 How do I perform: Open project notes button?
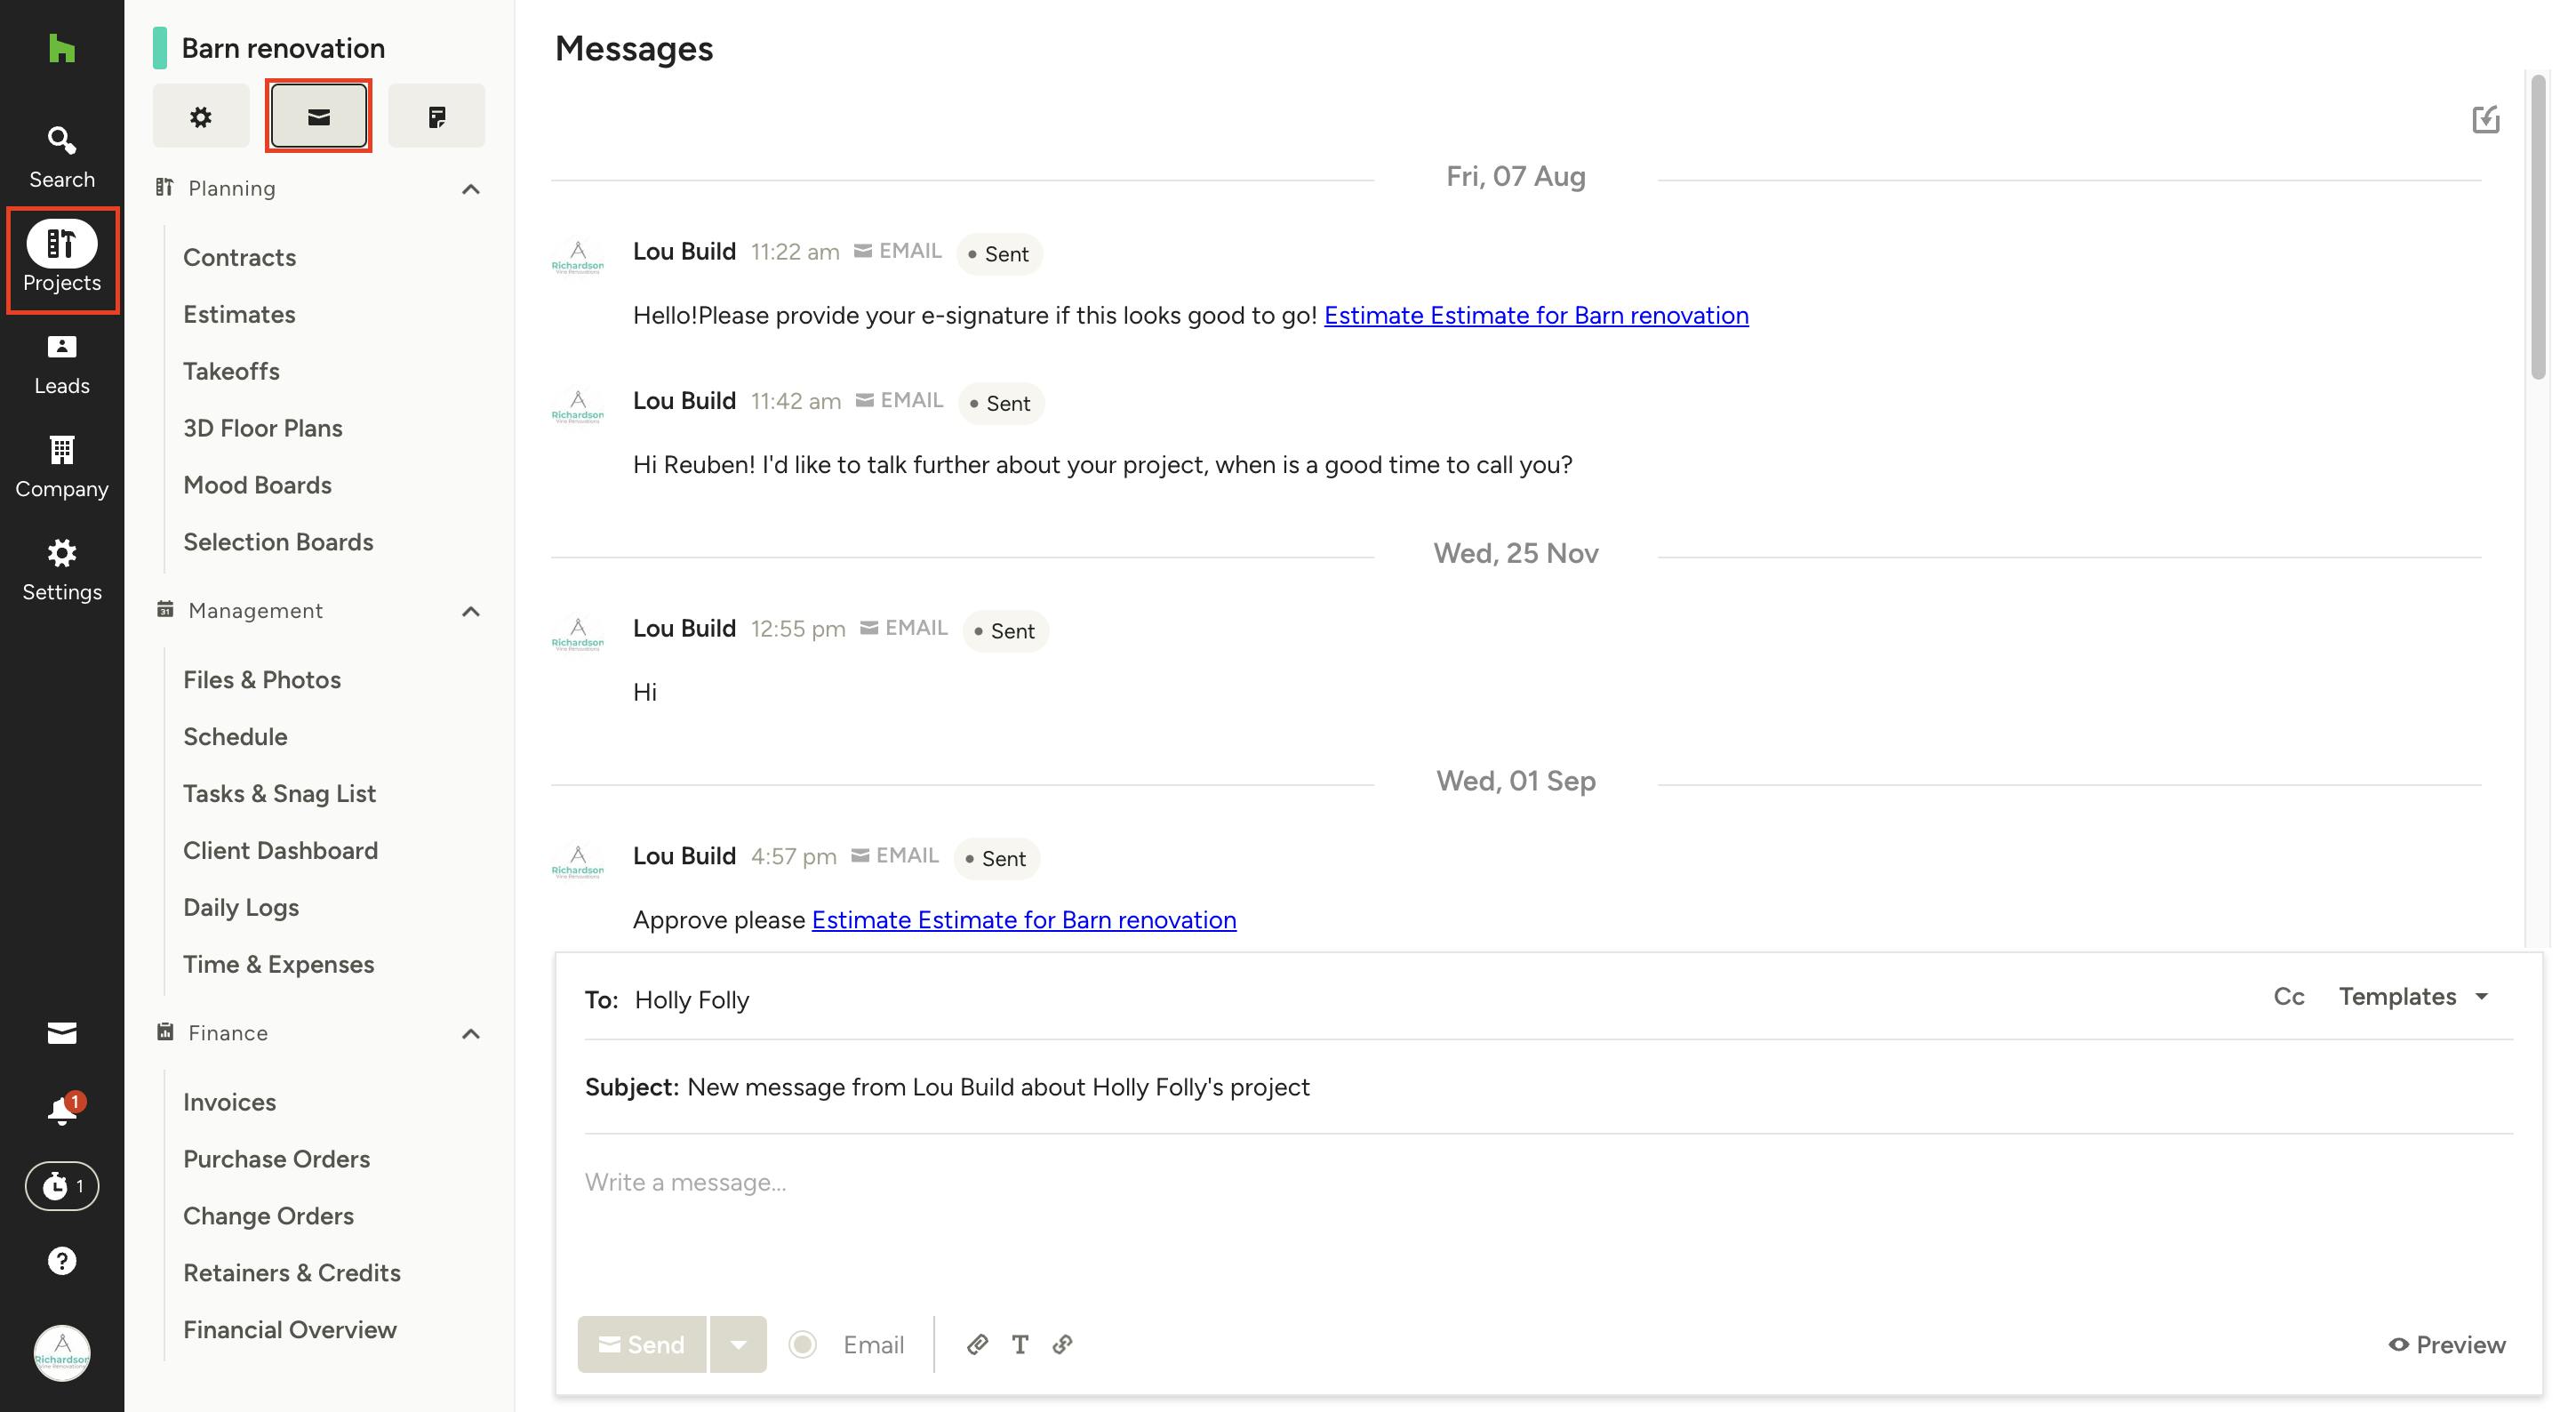pyautogui.click(x=437, y=116)
